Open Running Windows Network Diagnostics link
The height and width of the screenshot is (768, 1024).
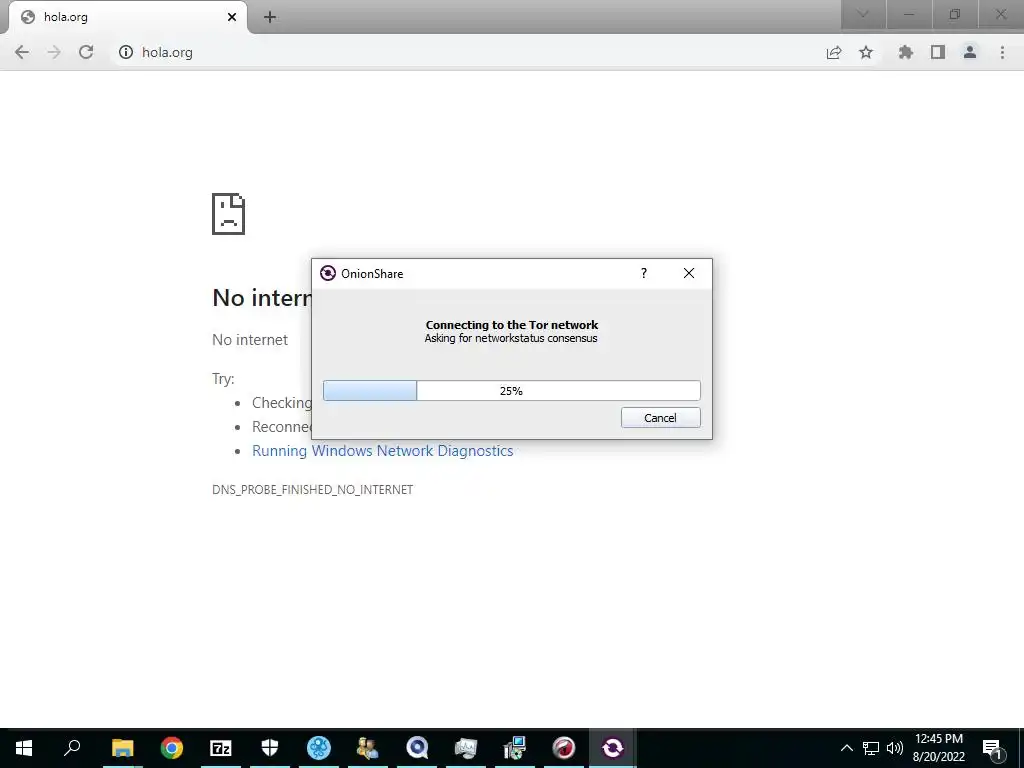383,451
